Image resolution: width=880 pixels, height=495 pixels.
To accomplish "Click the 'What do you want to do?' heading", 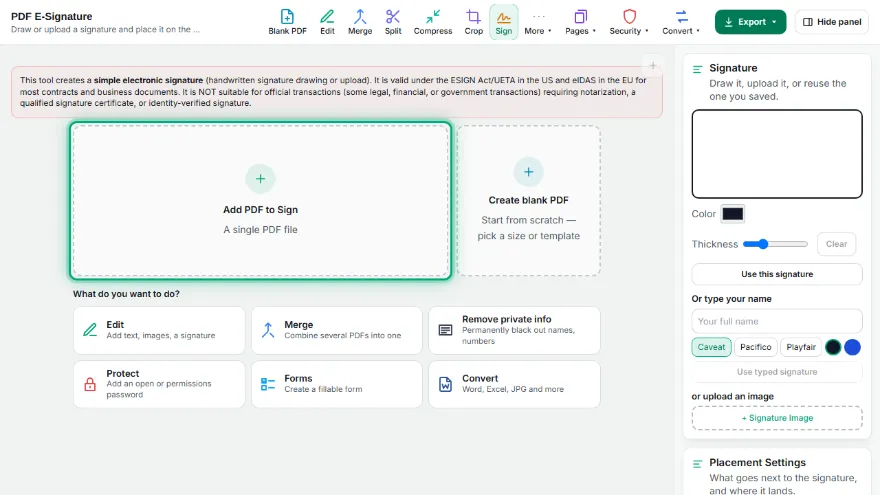I will tap(126, 294).
